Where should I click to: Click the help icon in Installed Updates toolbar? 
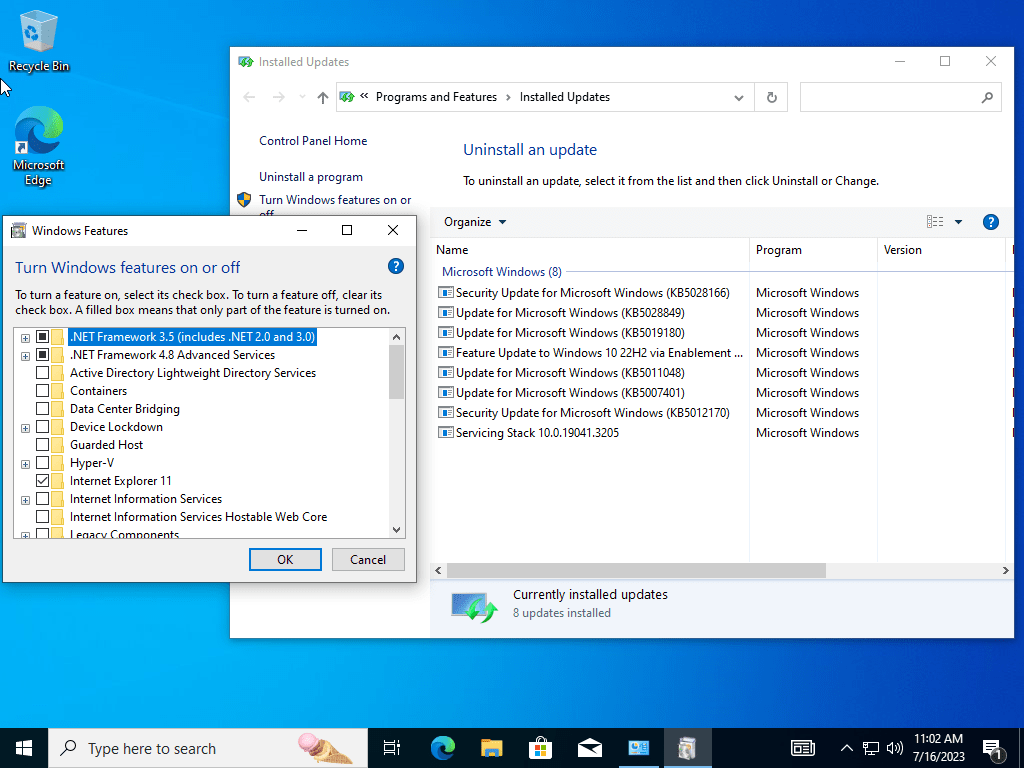990,222
